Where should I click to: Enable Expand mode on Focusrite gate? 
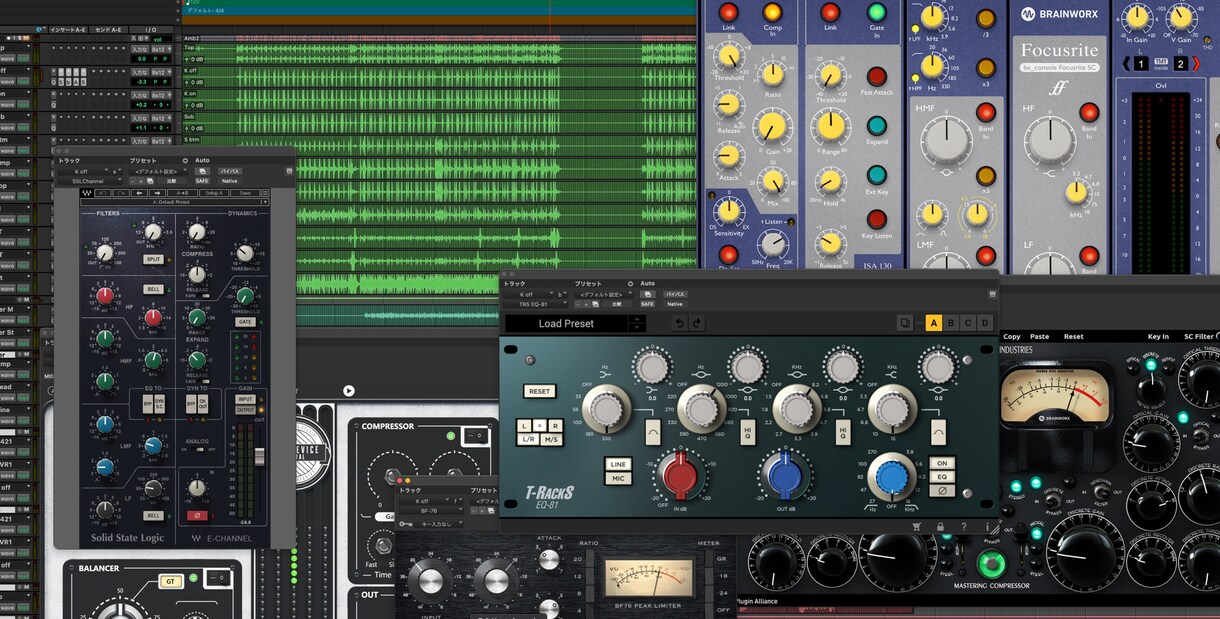pyautogui.click(x=876, y=125)
